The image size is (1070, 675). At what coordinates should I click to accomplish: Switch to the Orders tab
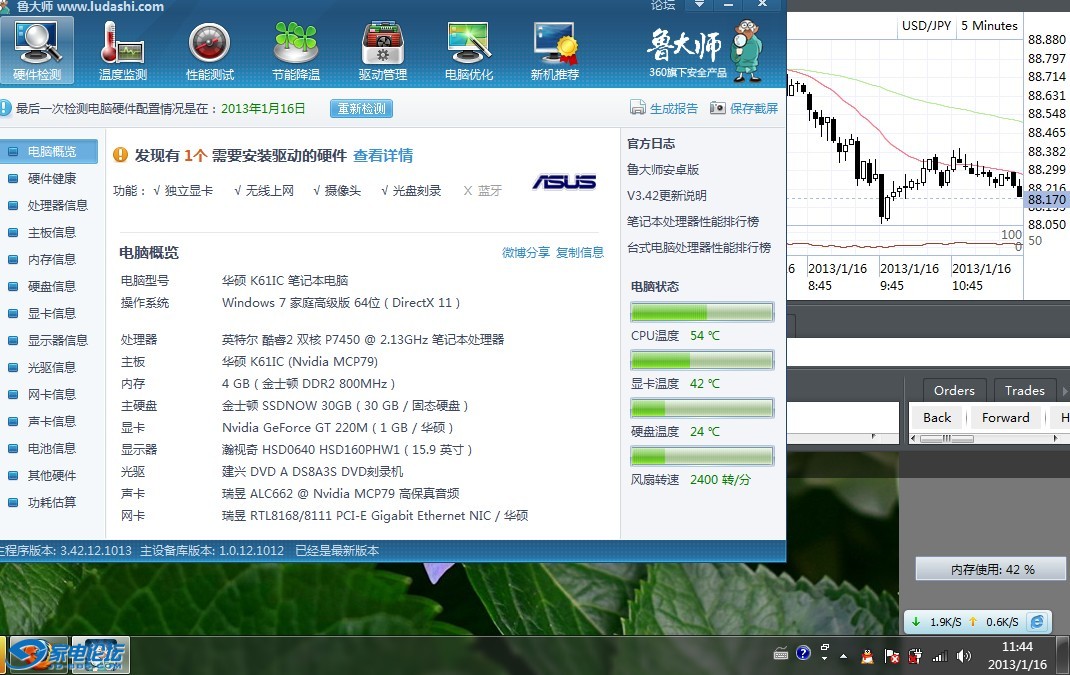(953, 390)
